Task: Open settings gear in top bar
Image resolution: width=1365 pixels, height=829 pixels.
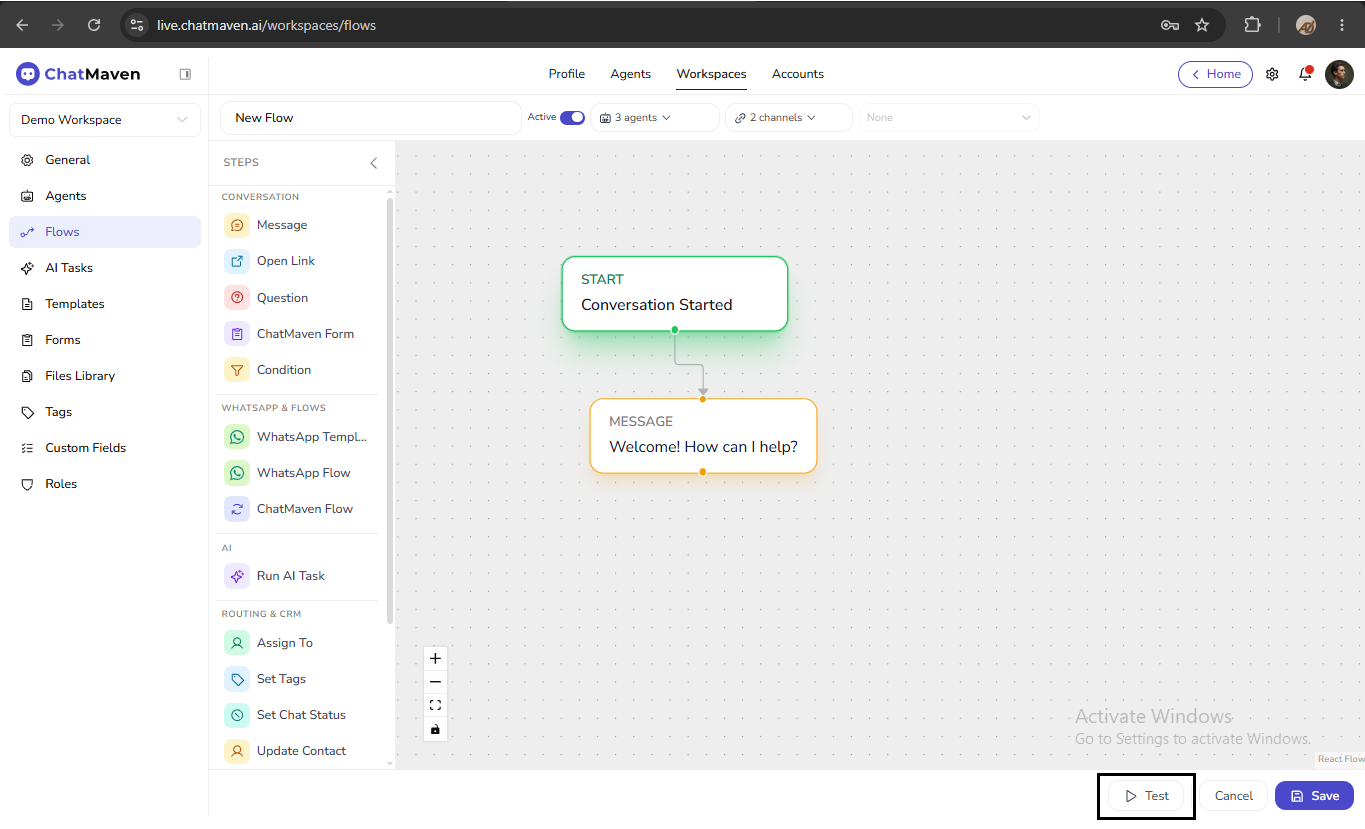Action: [x=1272, y=74]
